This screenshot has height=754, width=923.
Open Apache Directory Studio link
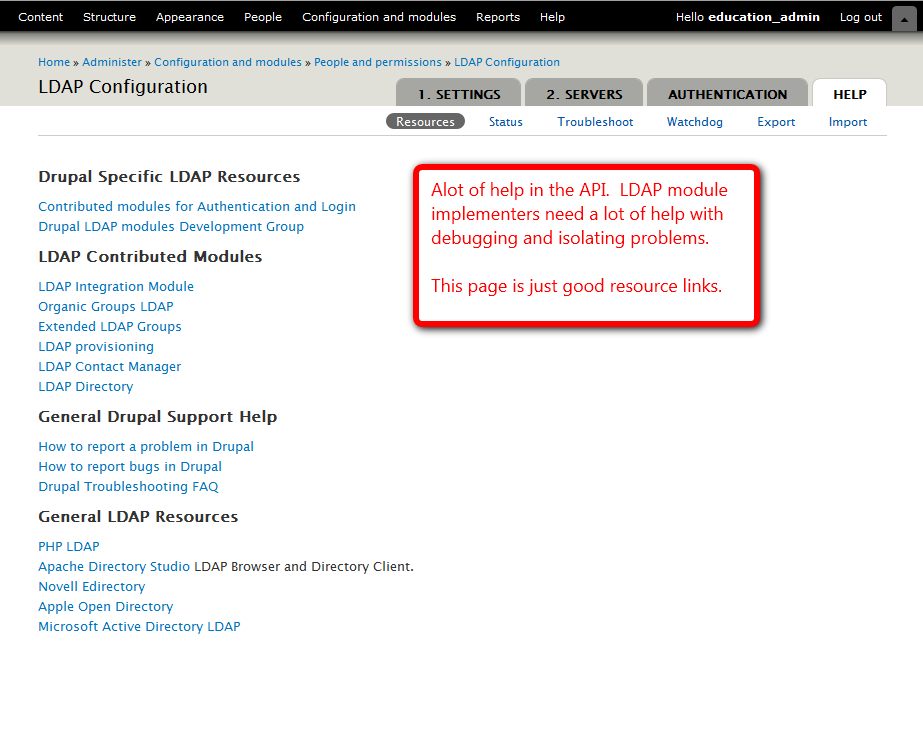pyautogui.click(x=114, y=567)
